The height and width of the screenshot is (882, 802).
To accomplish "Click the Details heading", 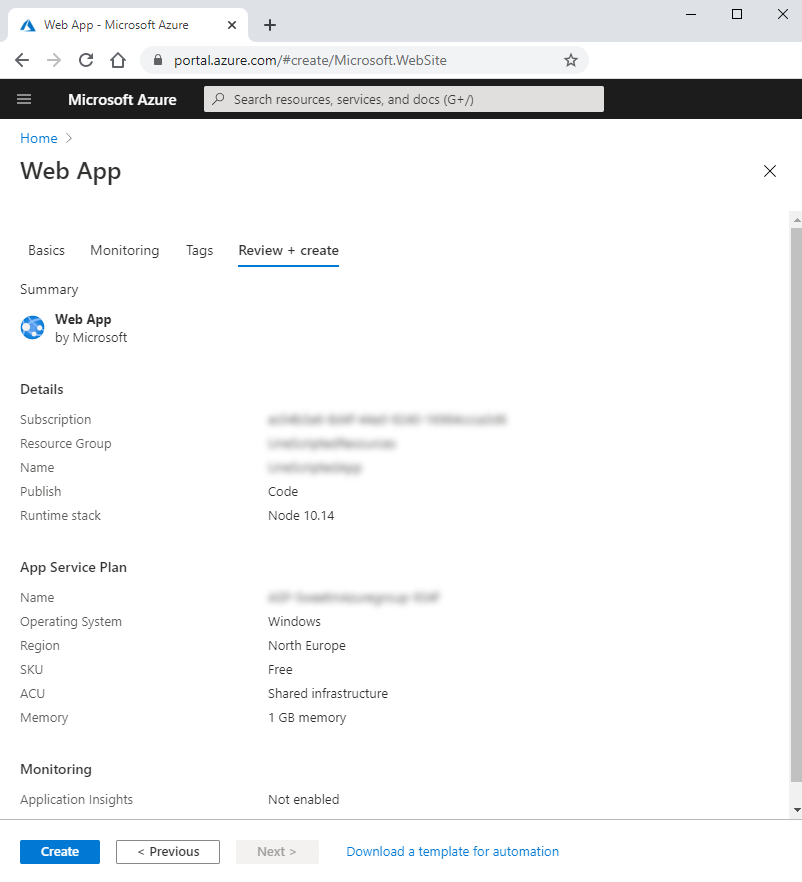I will [x=42, y=389].
